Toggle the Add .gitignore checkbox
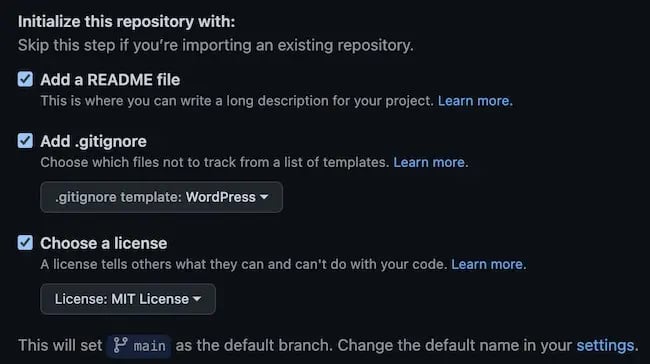The image size is (650, 364). 25,141
